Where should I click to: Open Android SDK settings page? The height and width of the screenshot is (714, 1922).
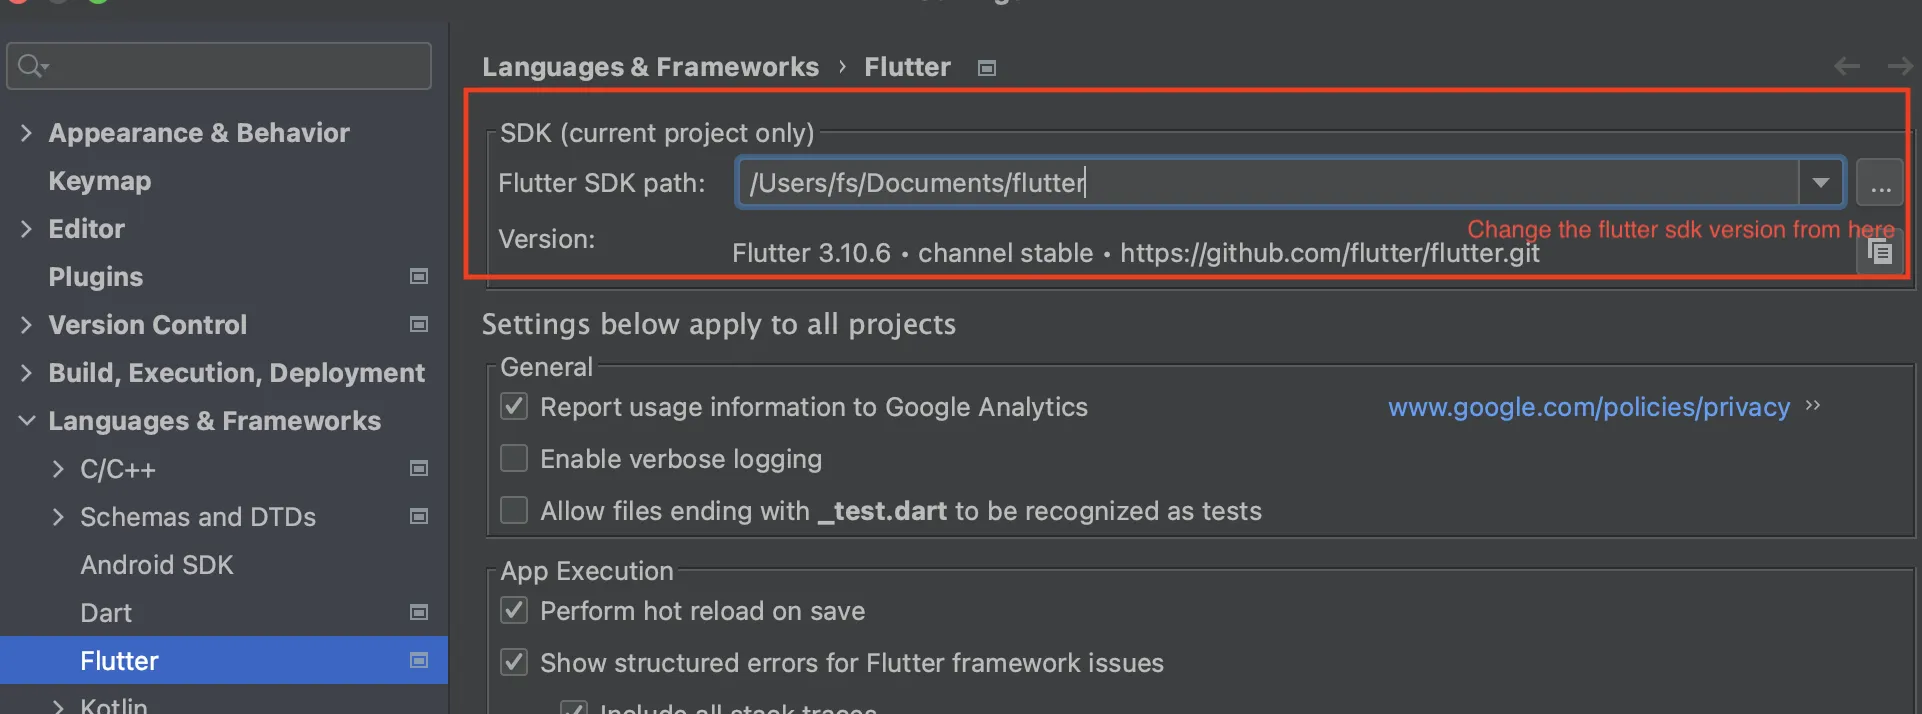[x=157, y=565]
